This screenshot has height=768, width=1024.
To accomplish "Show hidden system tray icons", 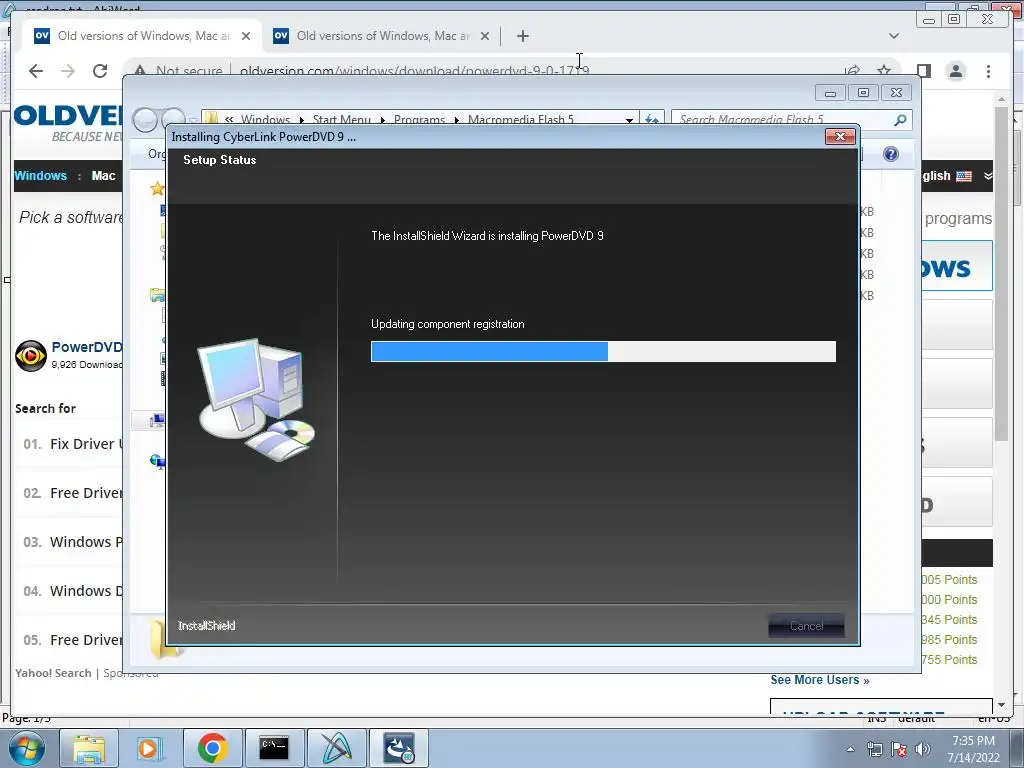I will click(850, 750).
